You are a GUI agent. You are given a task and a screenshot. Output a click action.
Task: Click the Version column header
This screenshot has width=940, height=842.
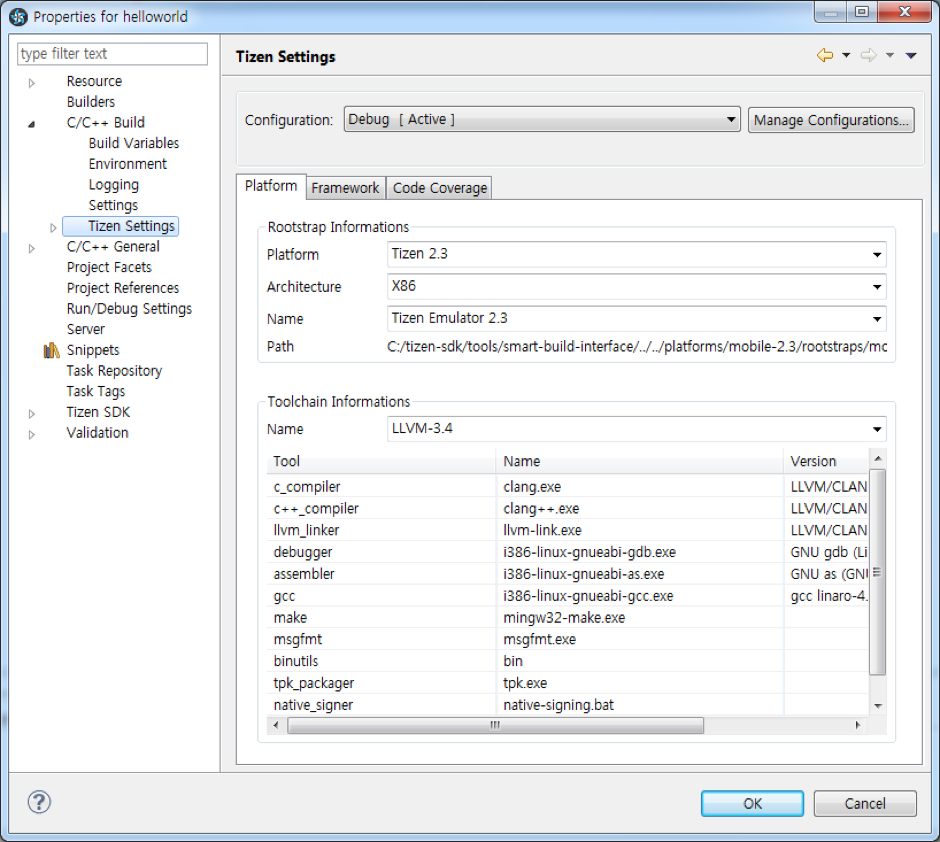pyautogui.click(x=826, y=461)
